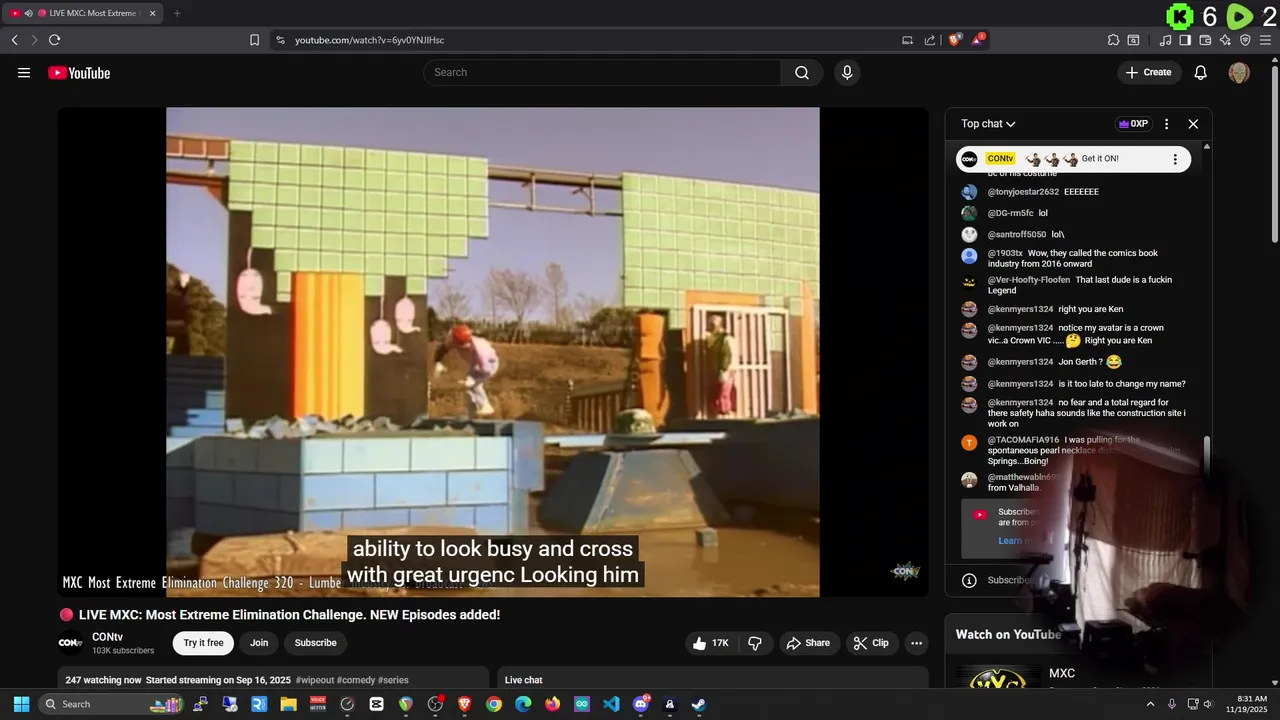
Task: Click the Windows taskbar Search box
Action: 110,704
